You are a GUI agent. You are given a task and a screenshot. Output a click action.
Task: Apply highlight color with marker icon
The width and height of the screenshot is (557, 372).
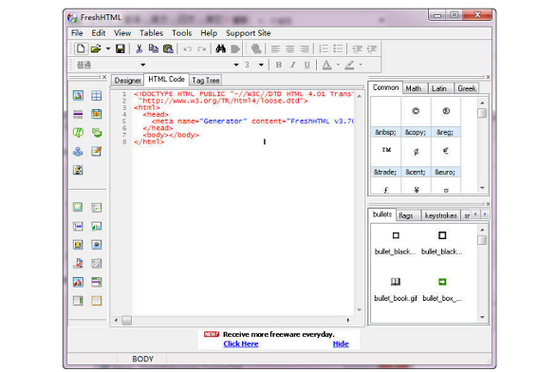coord(350,65)
